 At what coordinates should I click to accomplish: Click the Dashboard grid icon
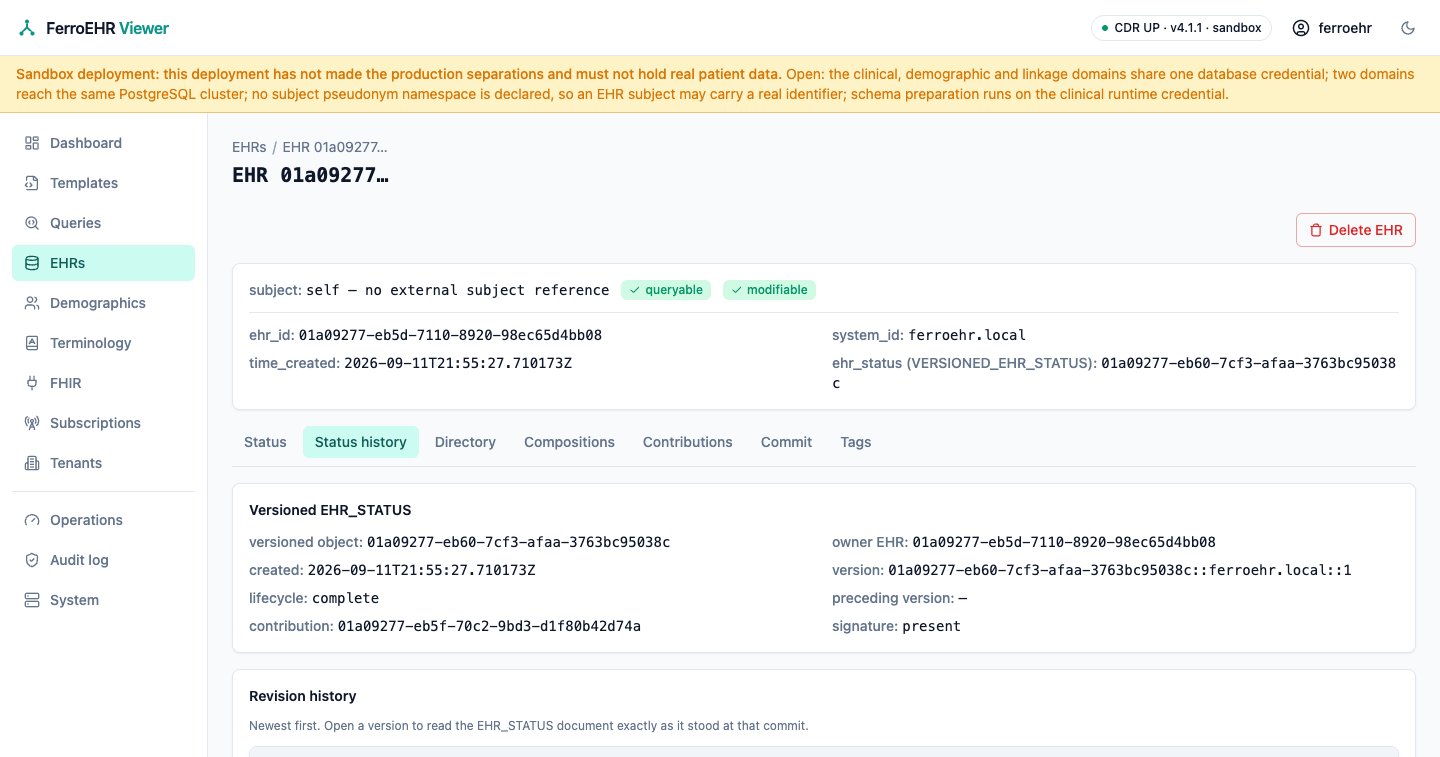pos(32,143)
